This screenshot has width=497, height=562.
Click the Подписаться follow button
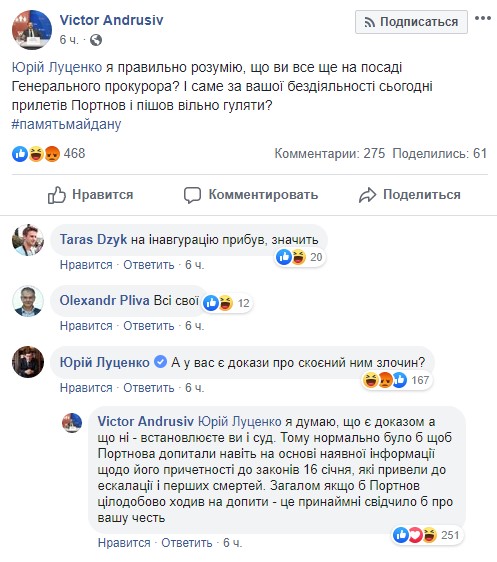(x=411, y=22)
